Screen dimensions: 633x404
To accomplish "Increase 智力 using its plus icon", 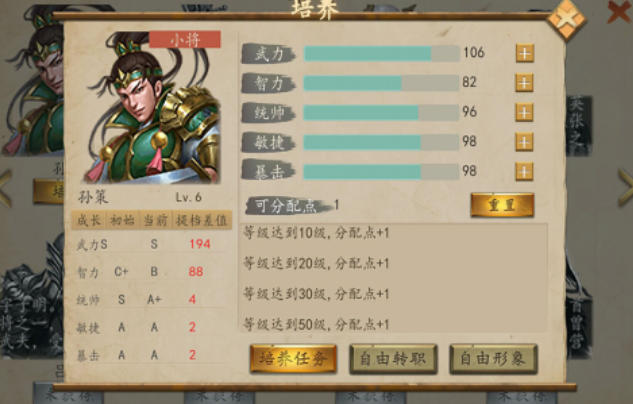I will (524, 83).
